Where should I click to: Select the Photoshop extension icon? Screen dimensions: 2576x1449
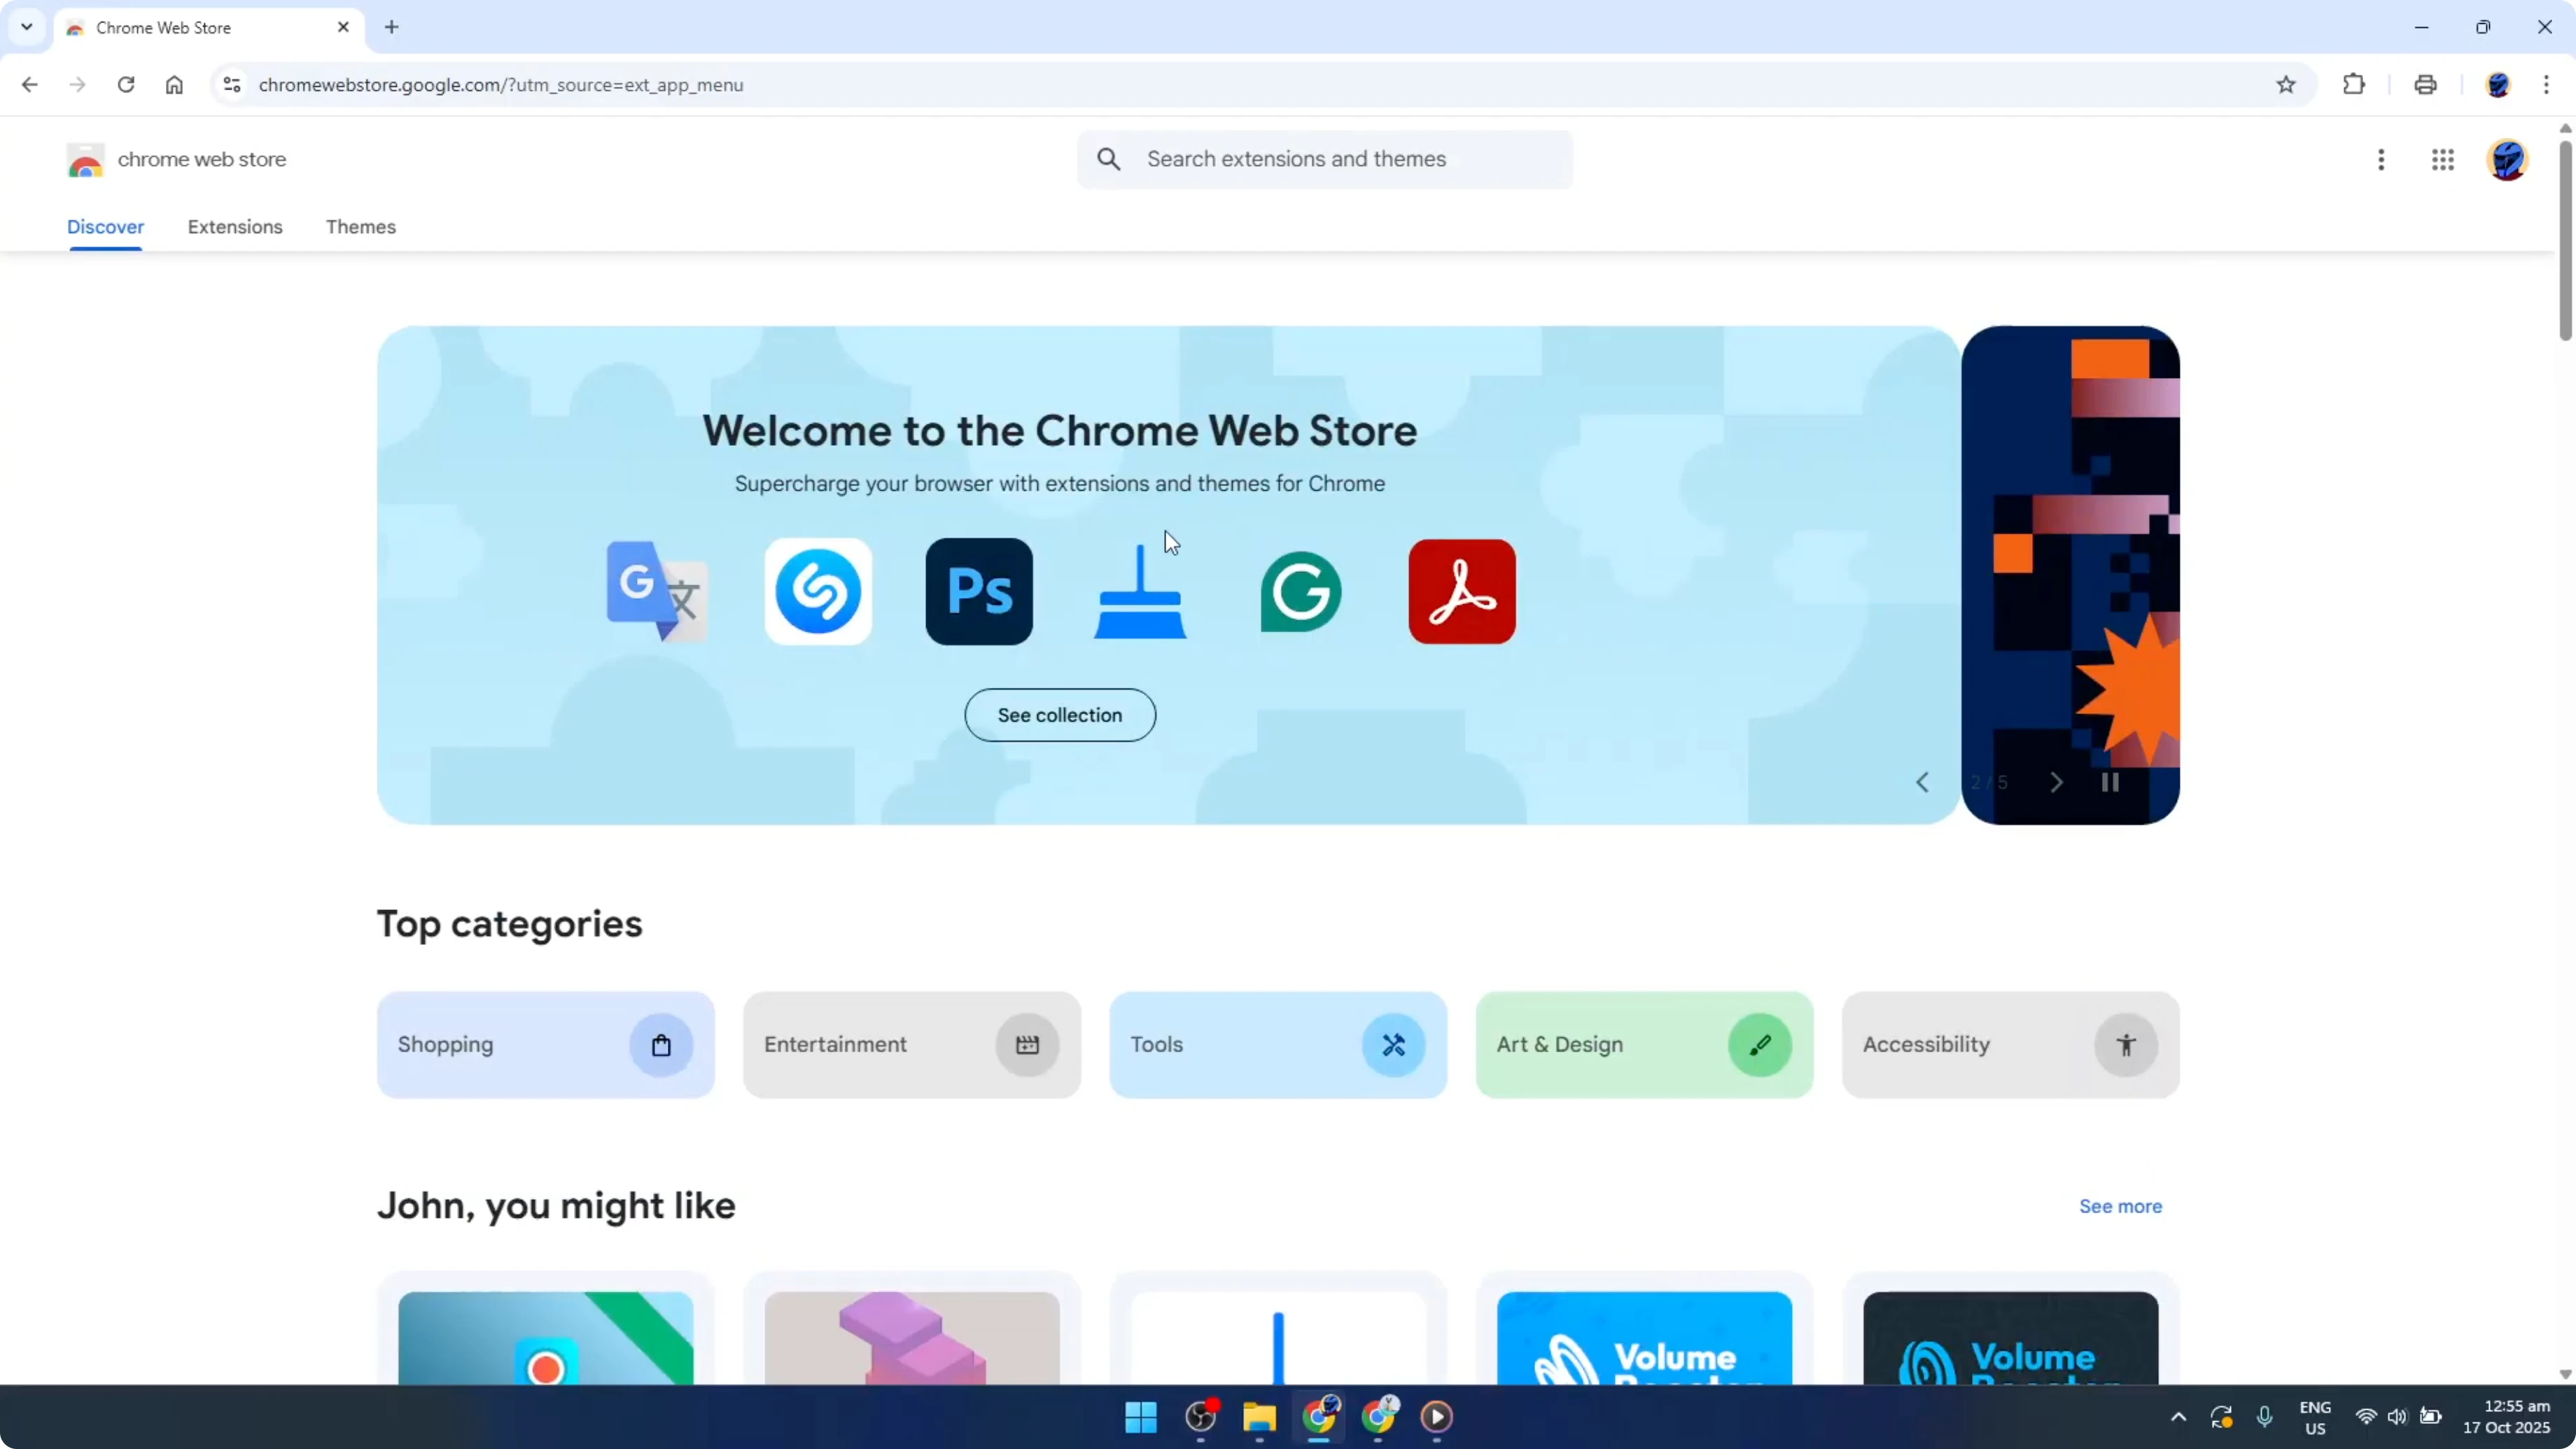[x=979, y=591]
